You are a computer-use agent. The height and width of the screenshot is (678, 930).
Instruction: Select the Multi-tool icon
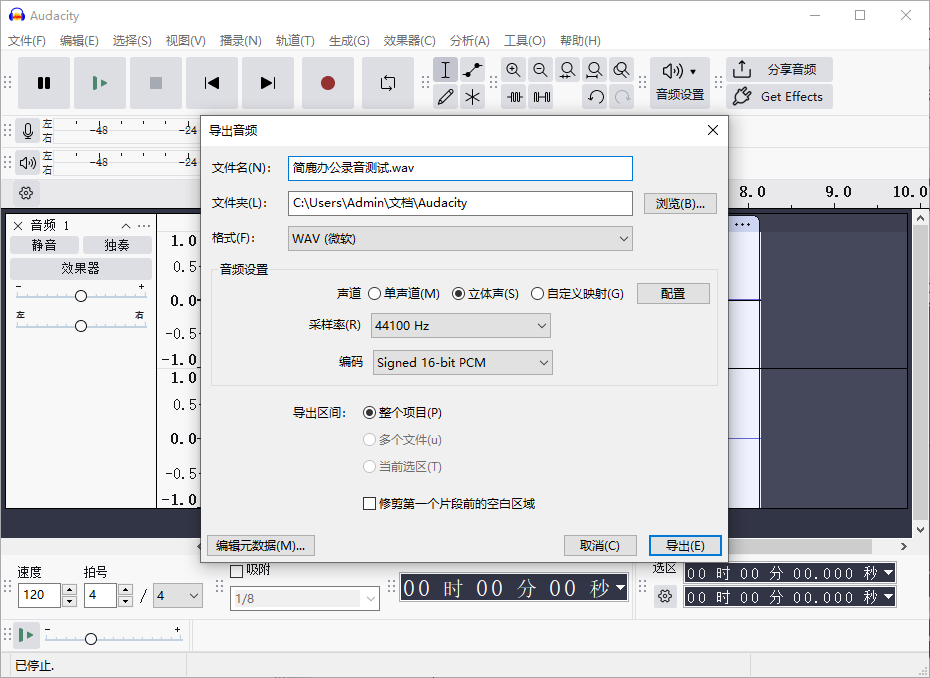[x=472, y=96]
